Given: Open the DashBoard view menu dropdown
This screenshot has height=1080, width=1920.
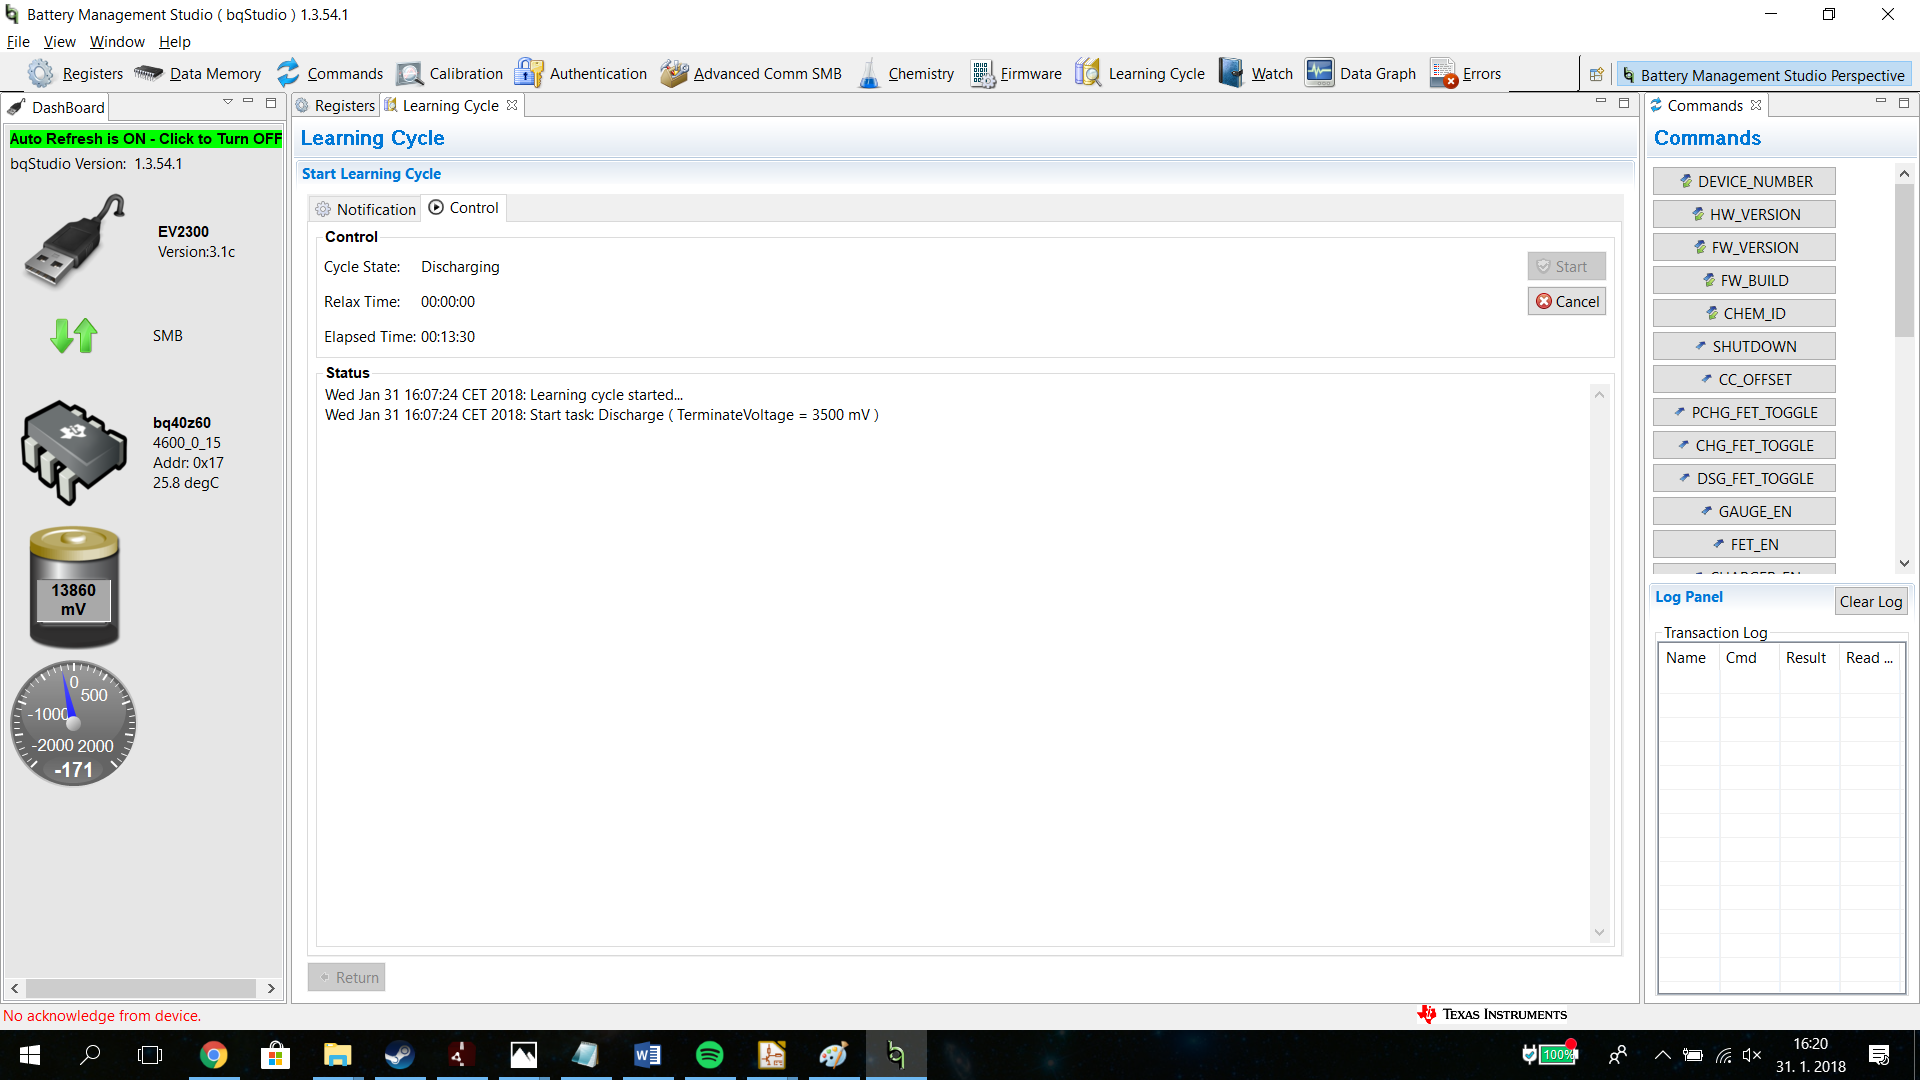Looking at the screenshot, I should [x=228, y=102].
